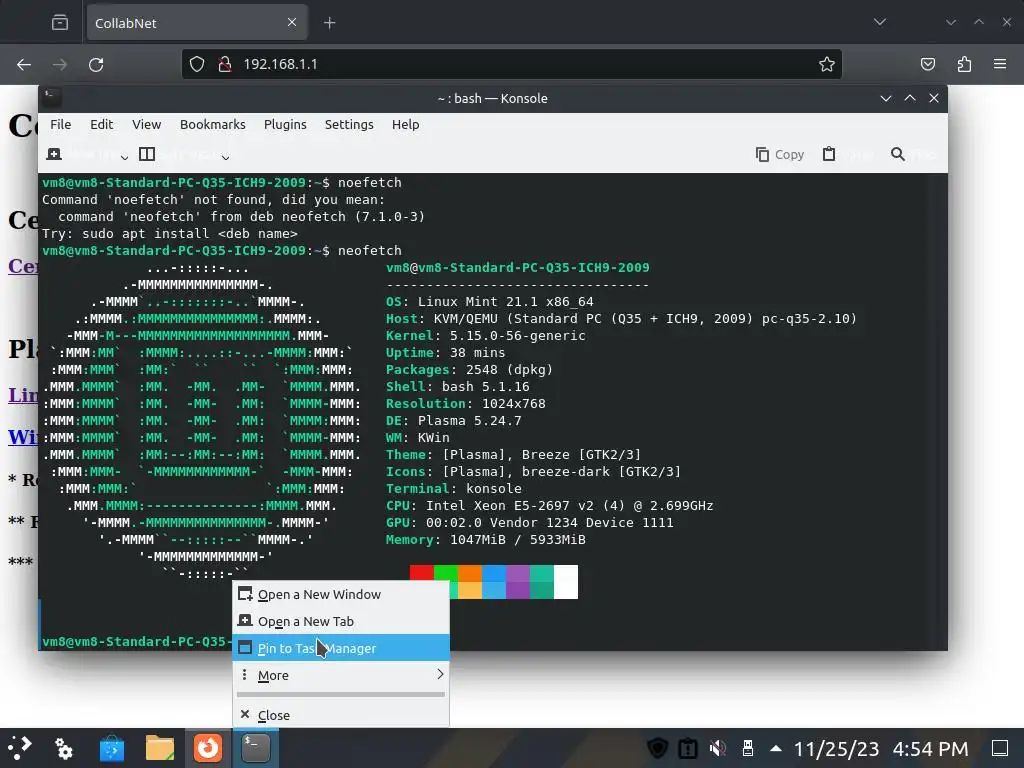Click the Konsole terminal taskbar entry
Viewport: 1024px width, 768px height.
(255, 748)
